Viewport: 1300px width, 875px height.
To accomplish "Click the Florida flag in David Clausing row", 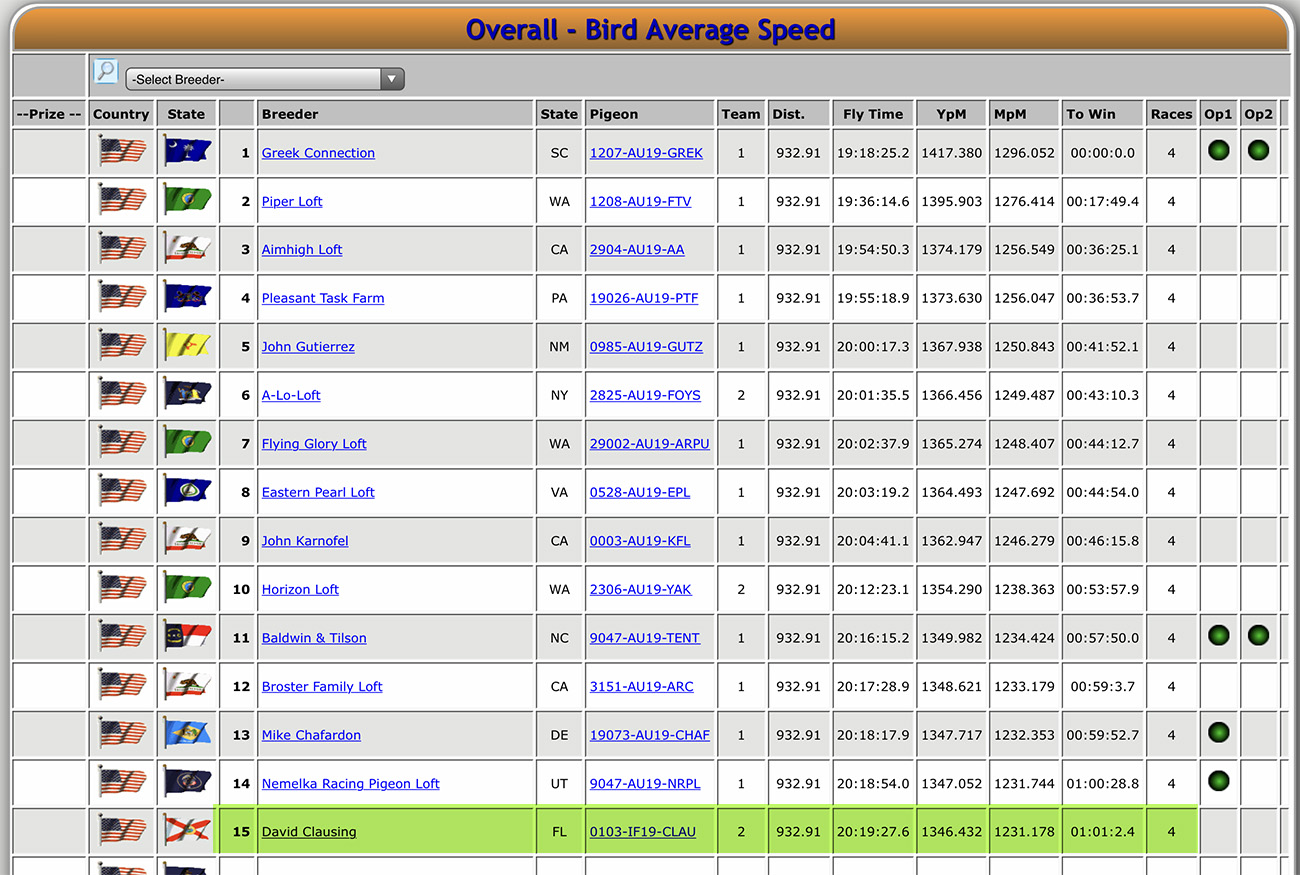I will 187,831.
